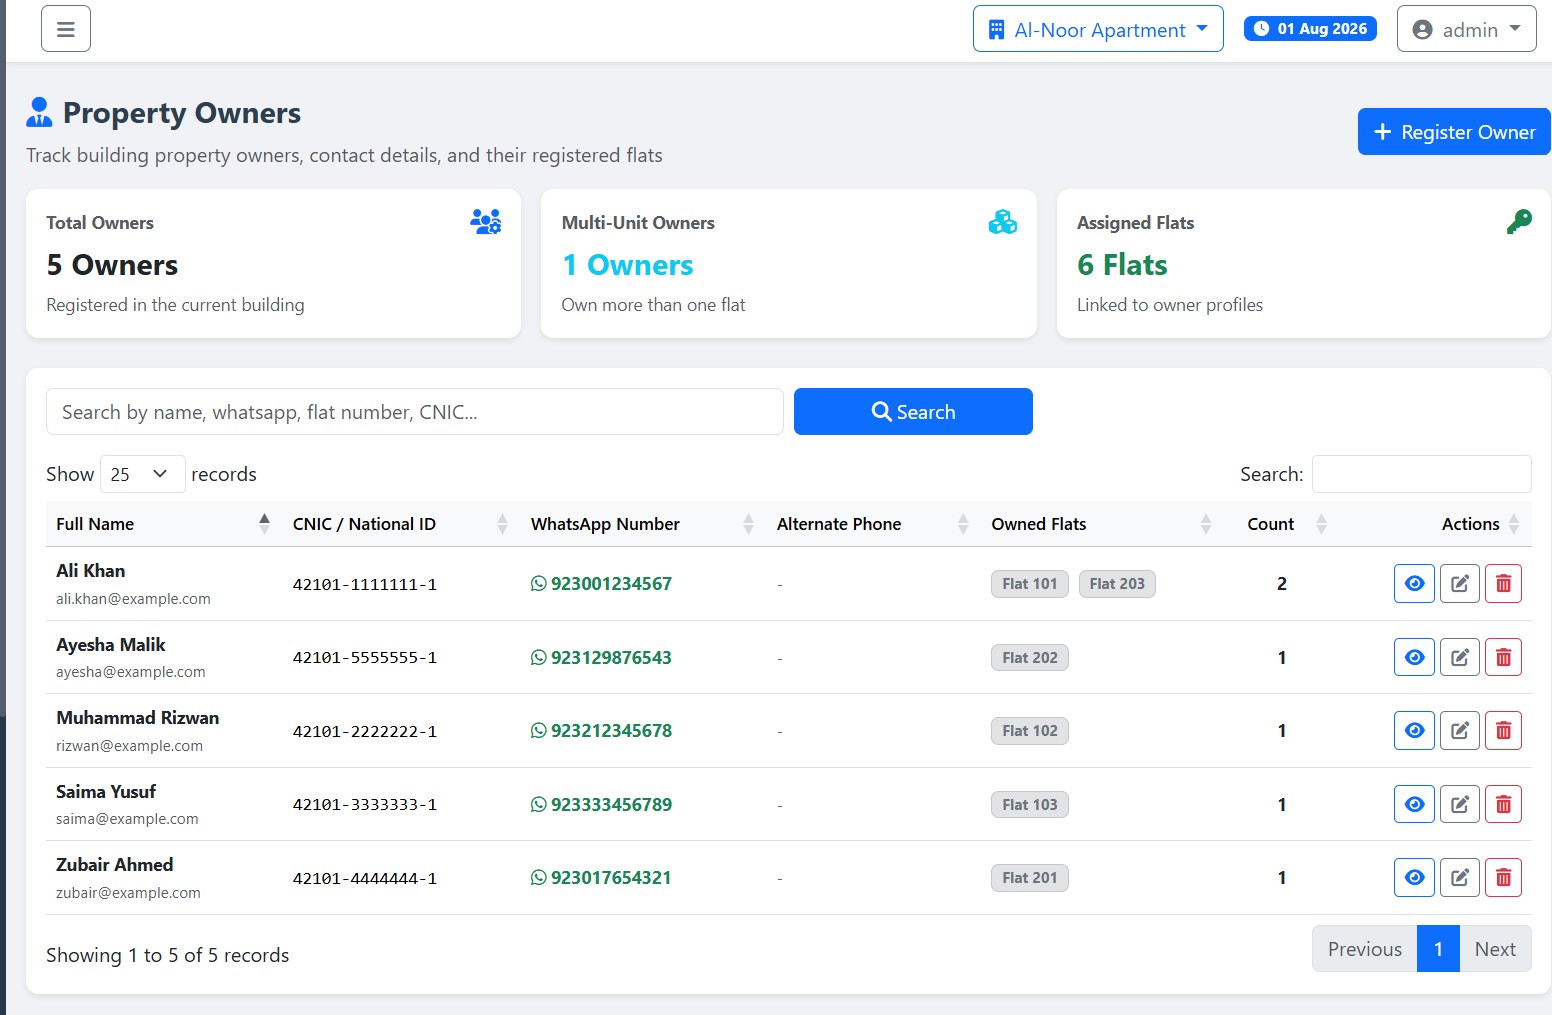The image size is (1552, 1015).
Task: Click the Register Owner button
Action: click(x=1454, y=132)
